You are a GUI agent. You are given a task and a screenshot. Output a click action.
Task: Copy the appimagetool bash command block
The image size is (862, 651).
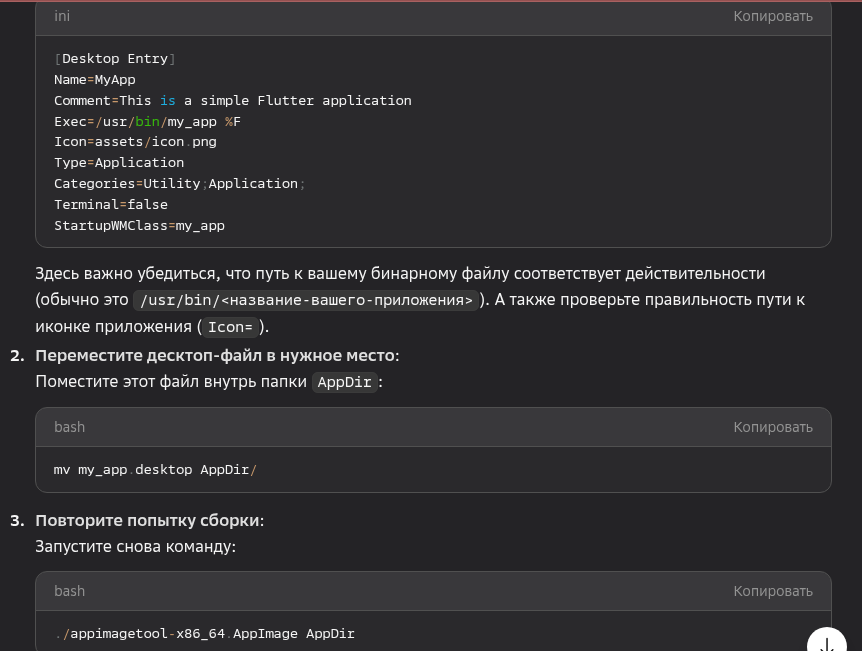772,591
